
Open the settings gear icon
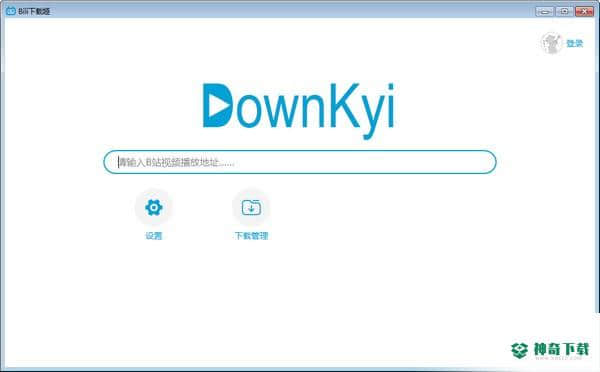tap(154, 207)
